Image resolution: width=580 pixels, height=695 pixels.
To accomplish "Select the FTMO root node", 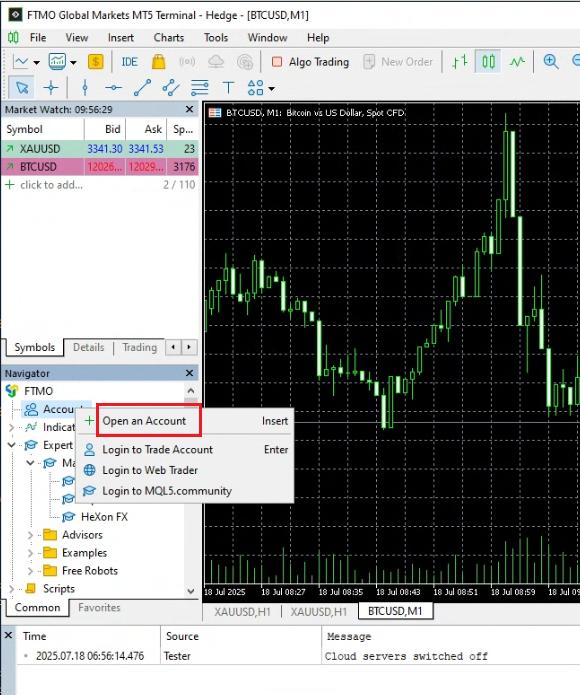I will click(x=38, y=391).
